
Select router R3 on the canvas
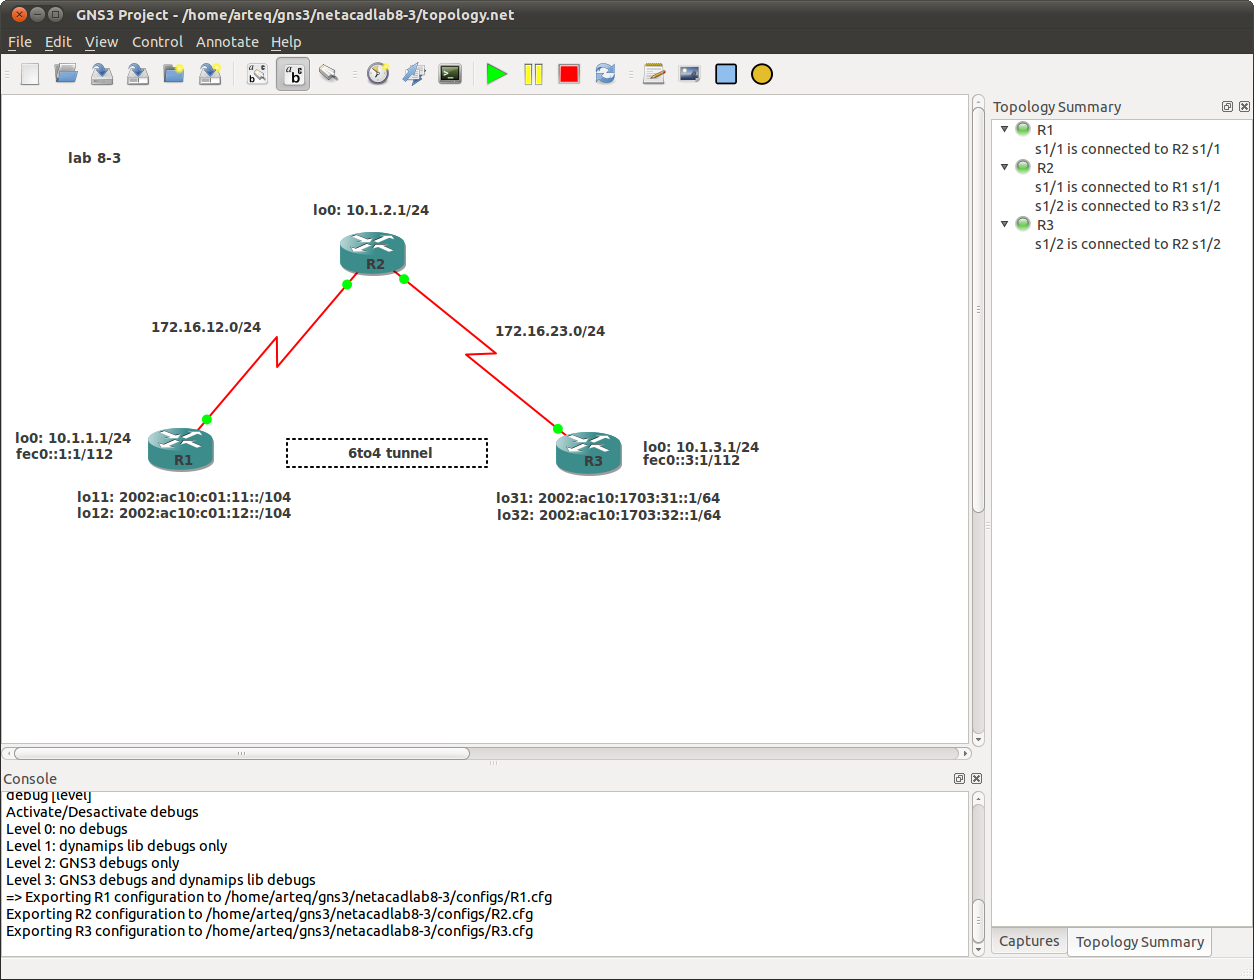(x=590, y=452)
